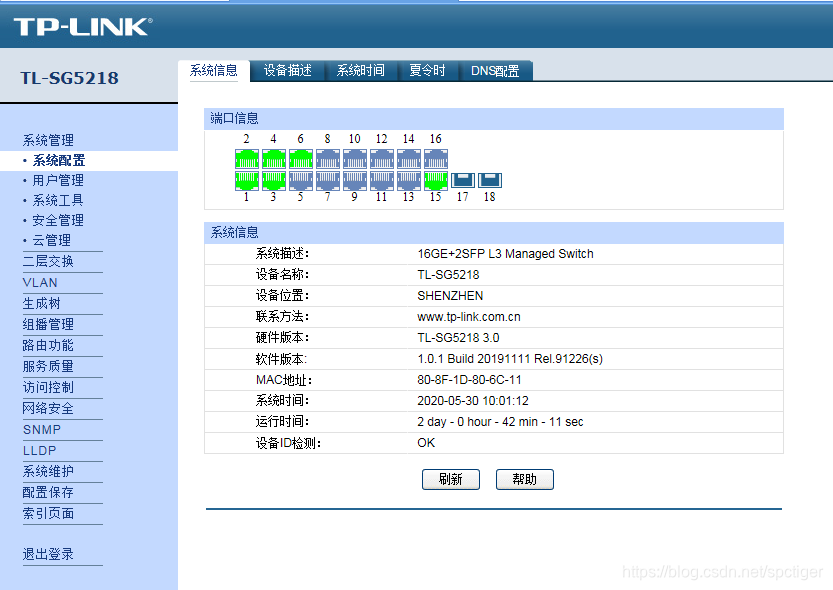Click the 端口信息 section header

(234, 118)
